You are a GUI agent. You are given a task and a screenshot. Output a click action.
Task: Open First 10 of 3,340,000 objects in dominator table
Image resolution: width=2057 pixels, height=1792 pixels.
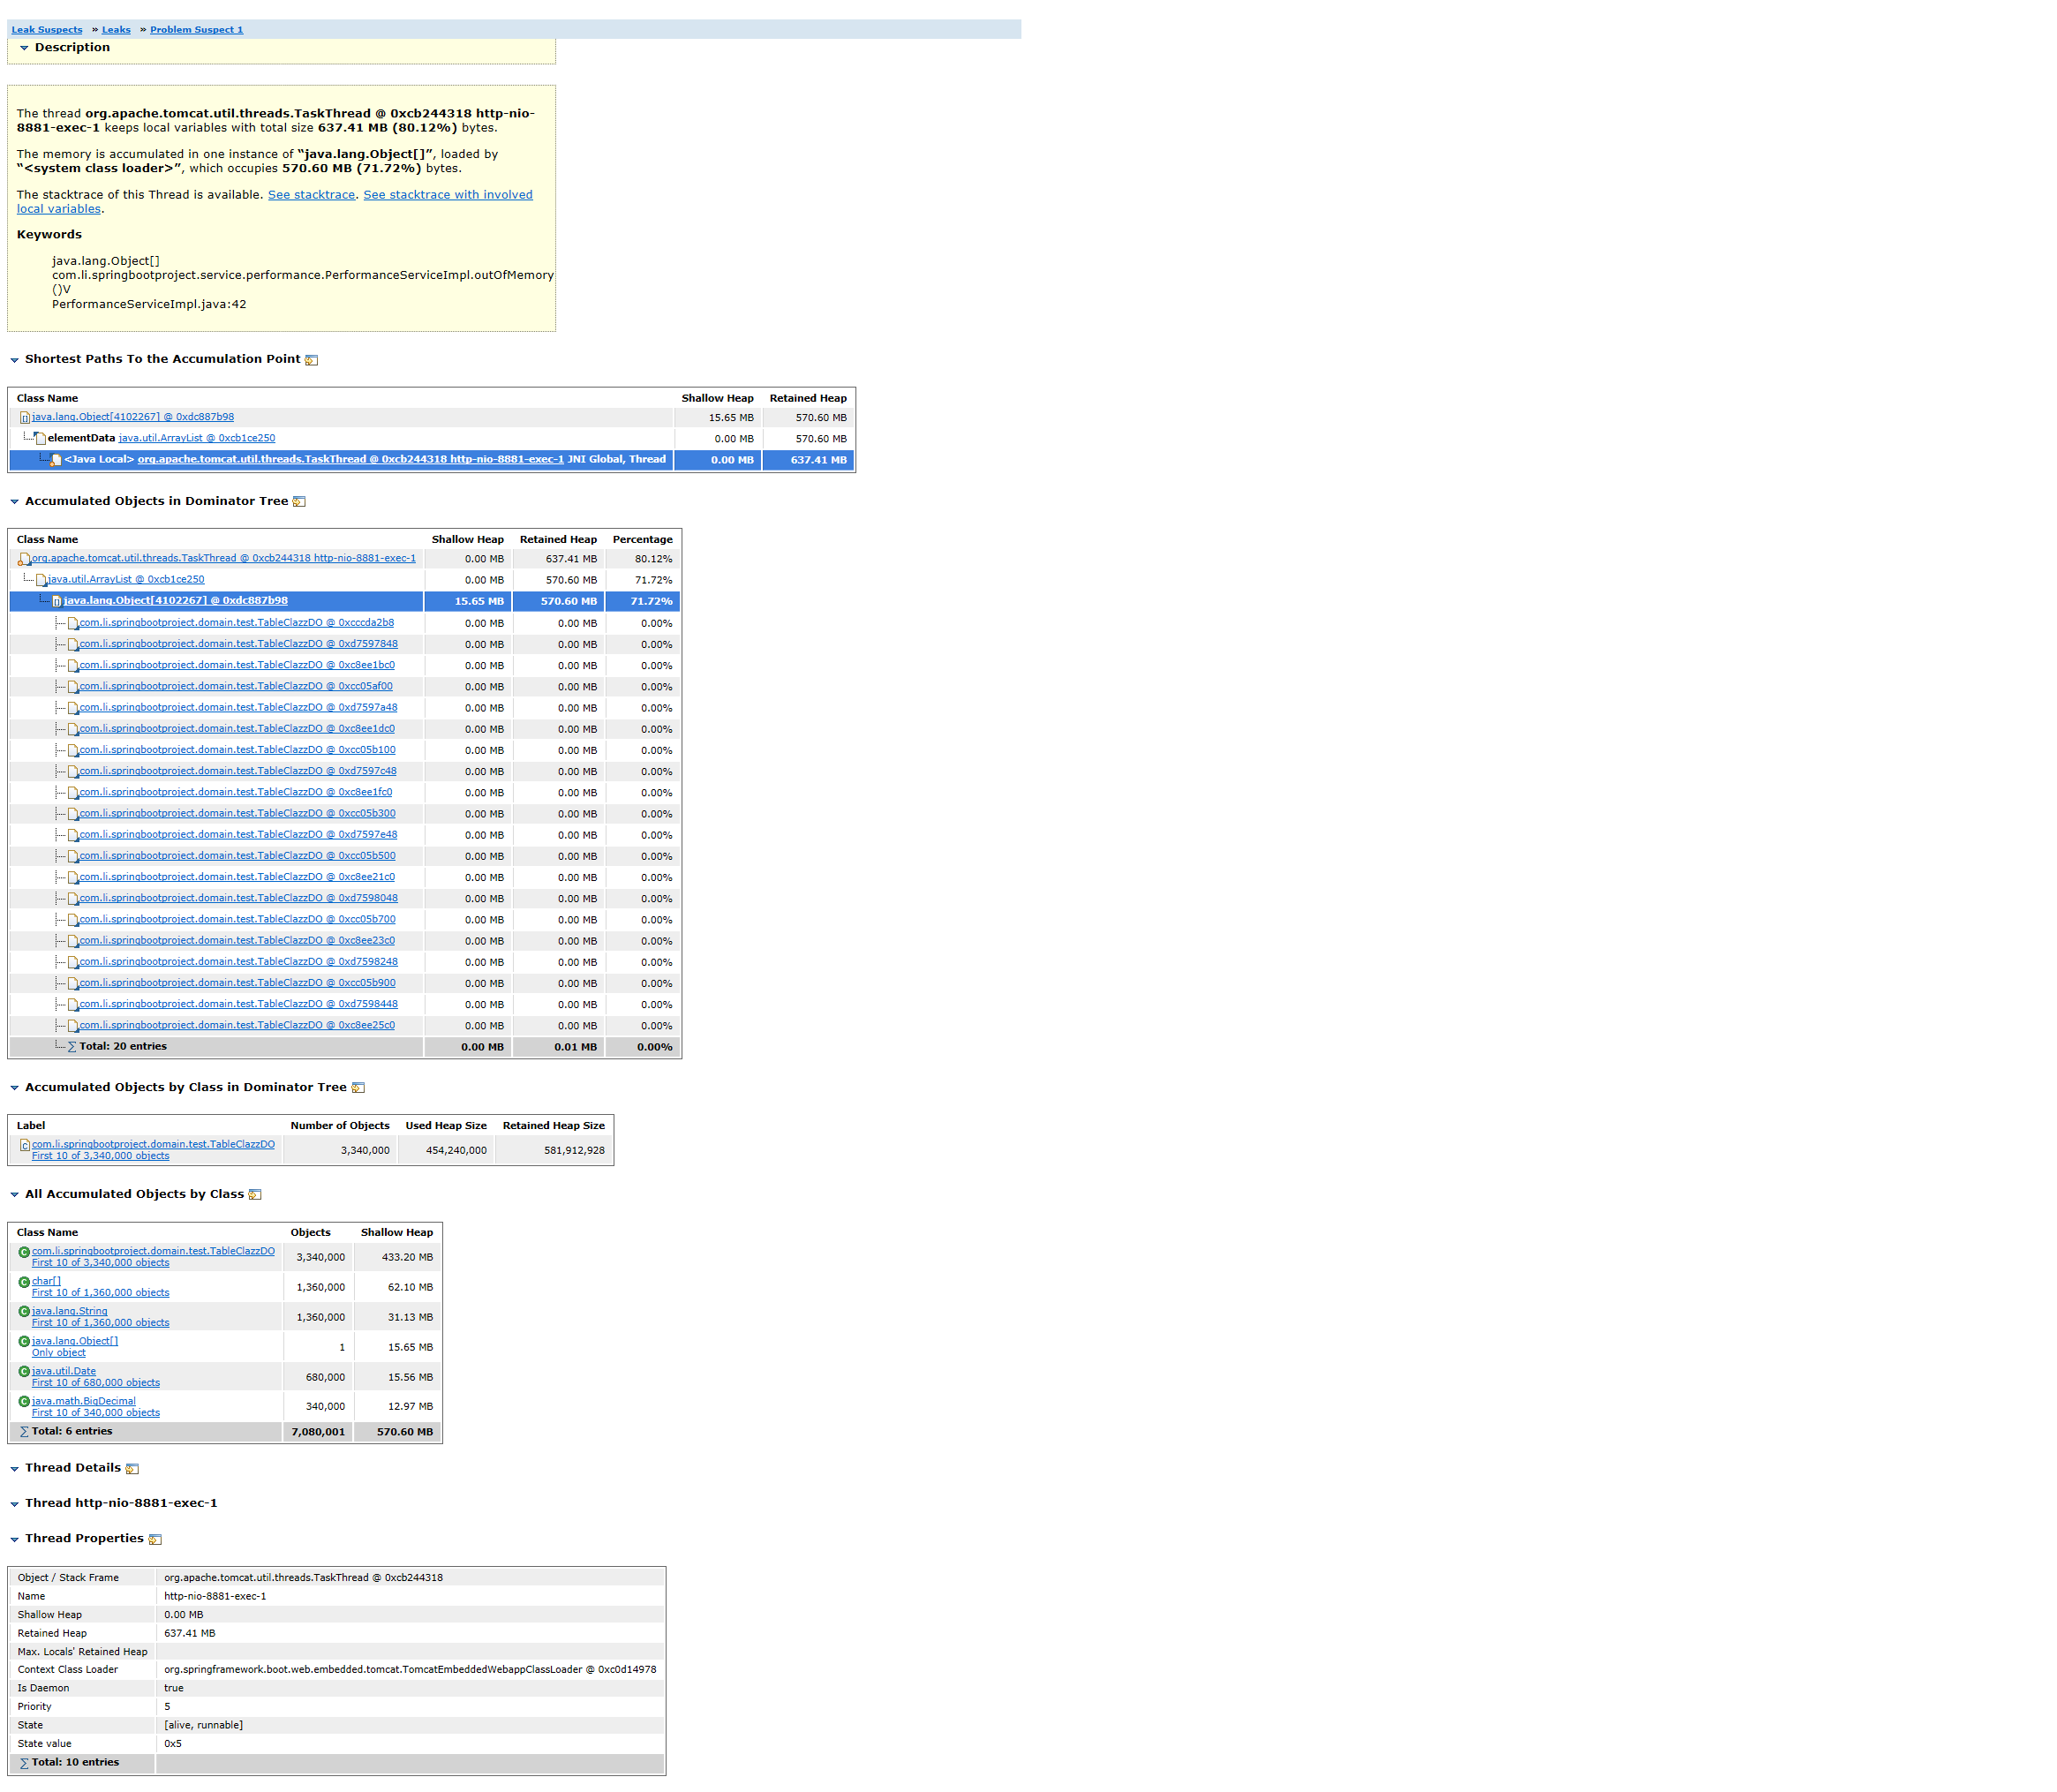coord(100,1156)
